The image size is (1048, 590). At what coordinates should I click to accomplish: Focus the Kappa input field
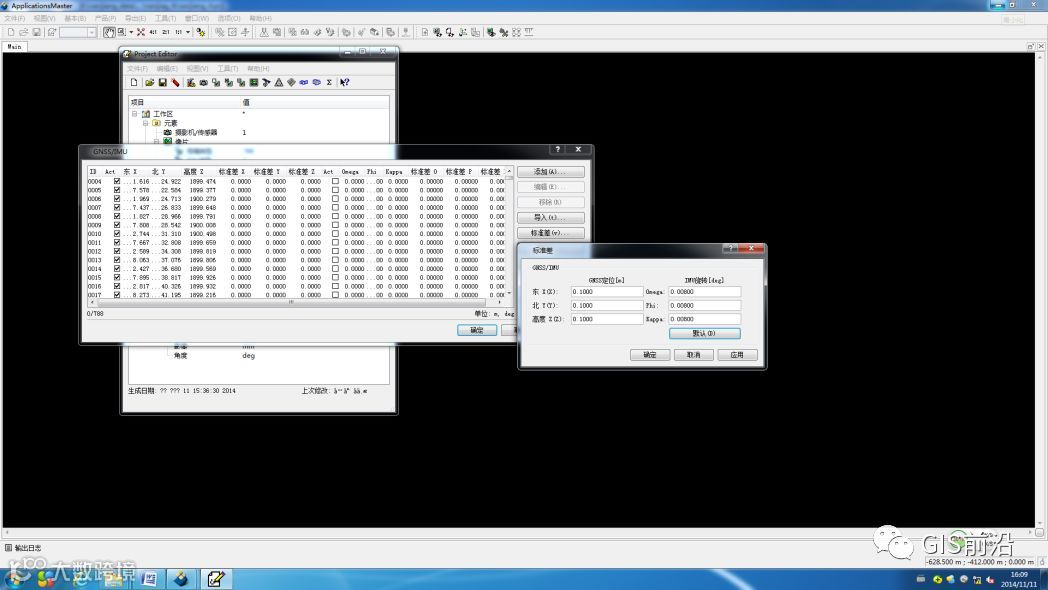click(x=704, y=319)
